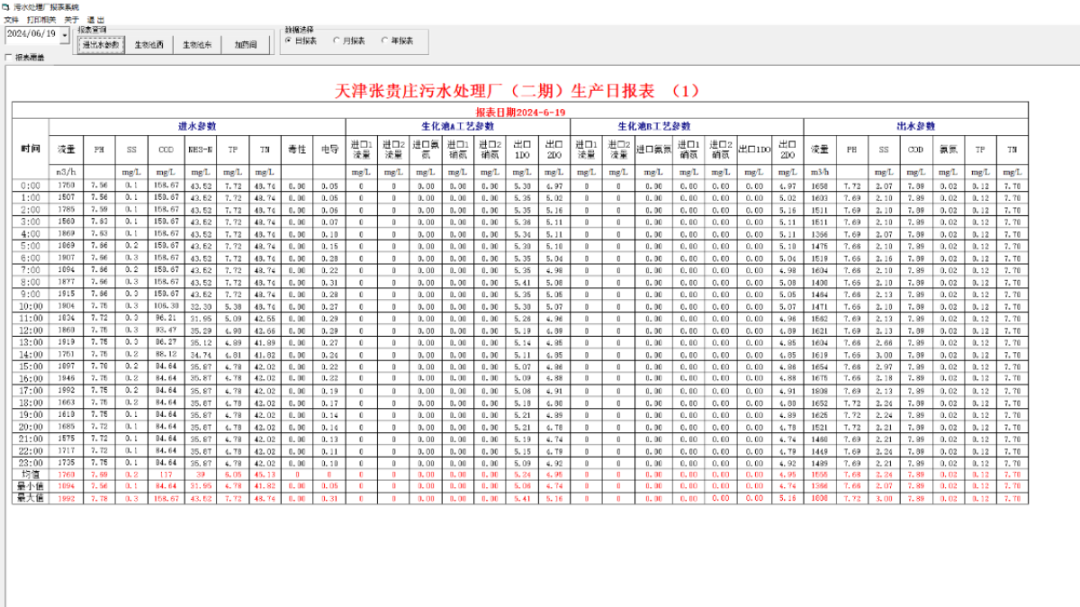Click the 0:00 time row label
Screen dimensions: 1080x607
tap(30, 186)
